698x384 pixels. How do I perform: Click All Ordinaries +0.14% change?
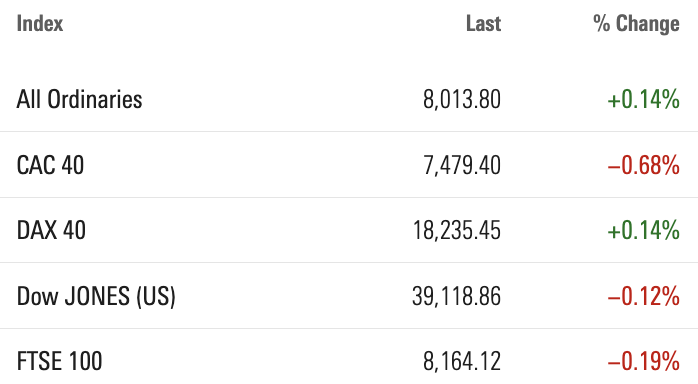coord(644,99)
